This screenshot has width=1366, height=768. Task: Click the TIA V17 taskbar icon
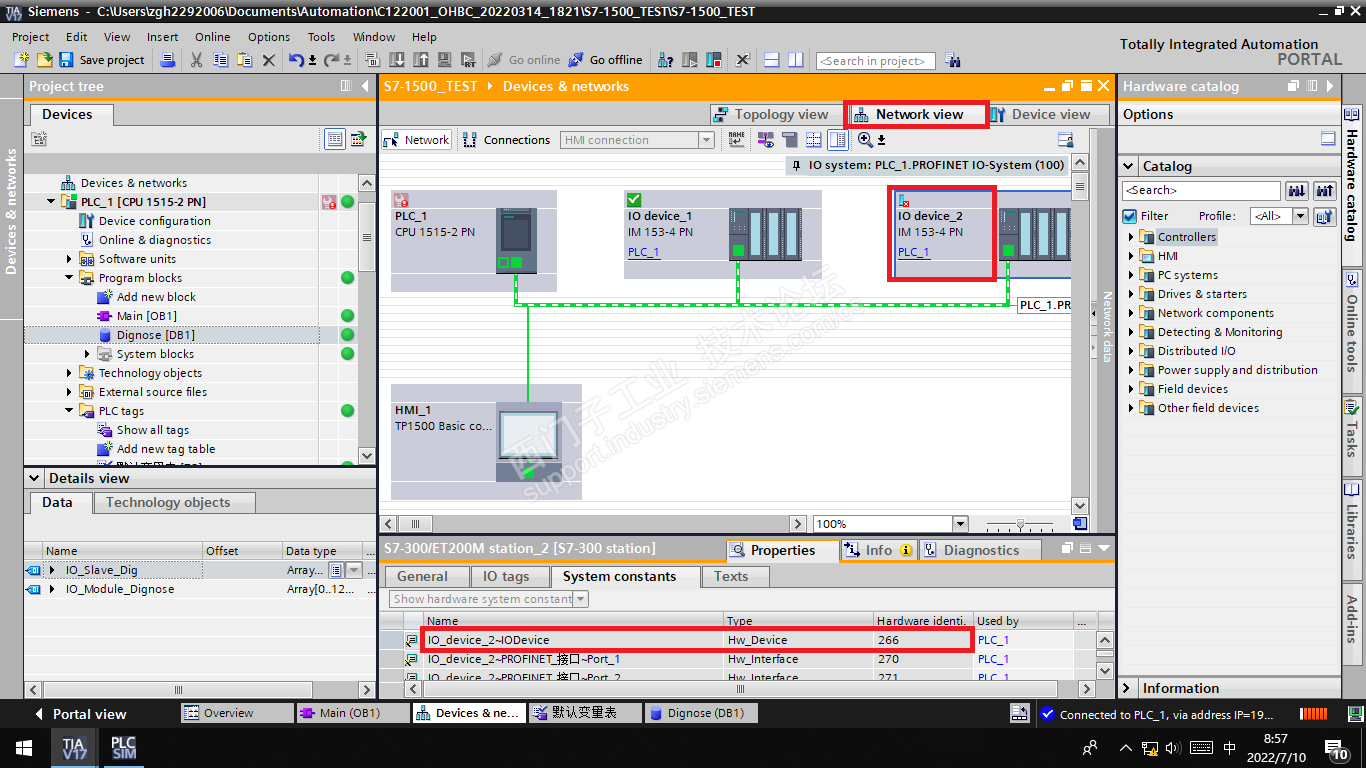[x=74, y=748]
